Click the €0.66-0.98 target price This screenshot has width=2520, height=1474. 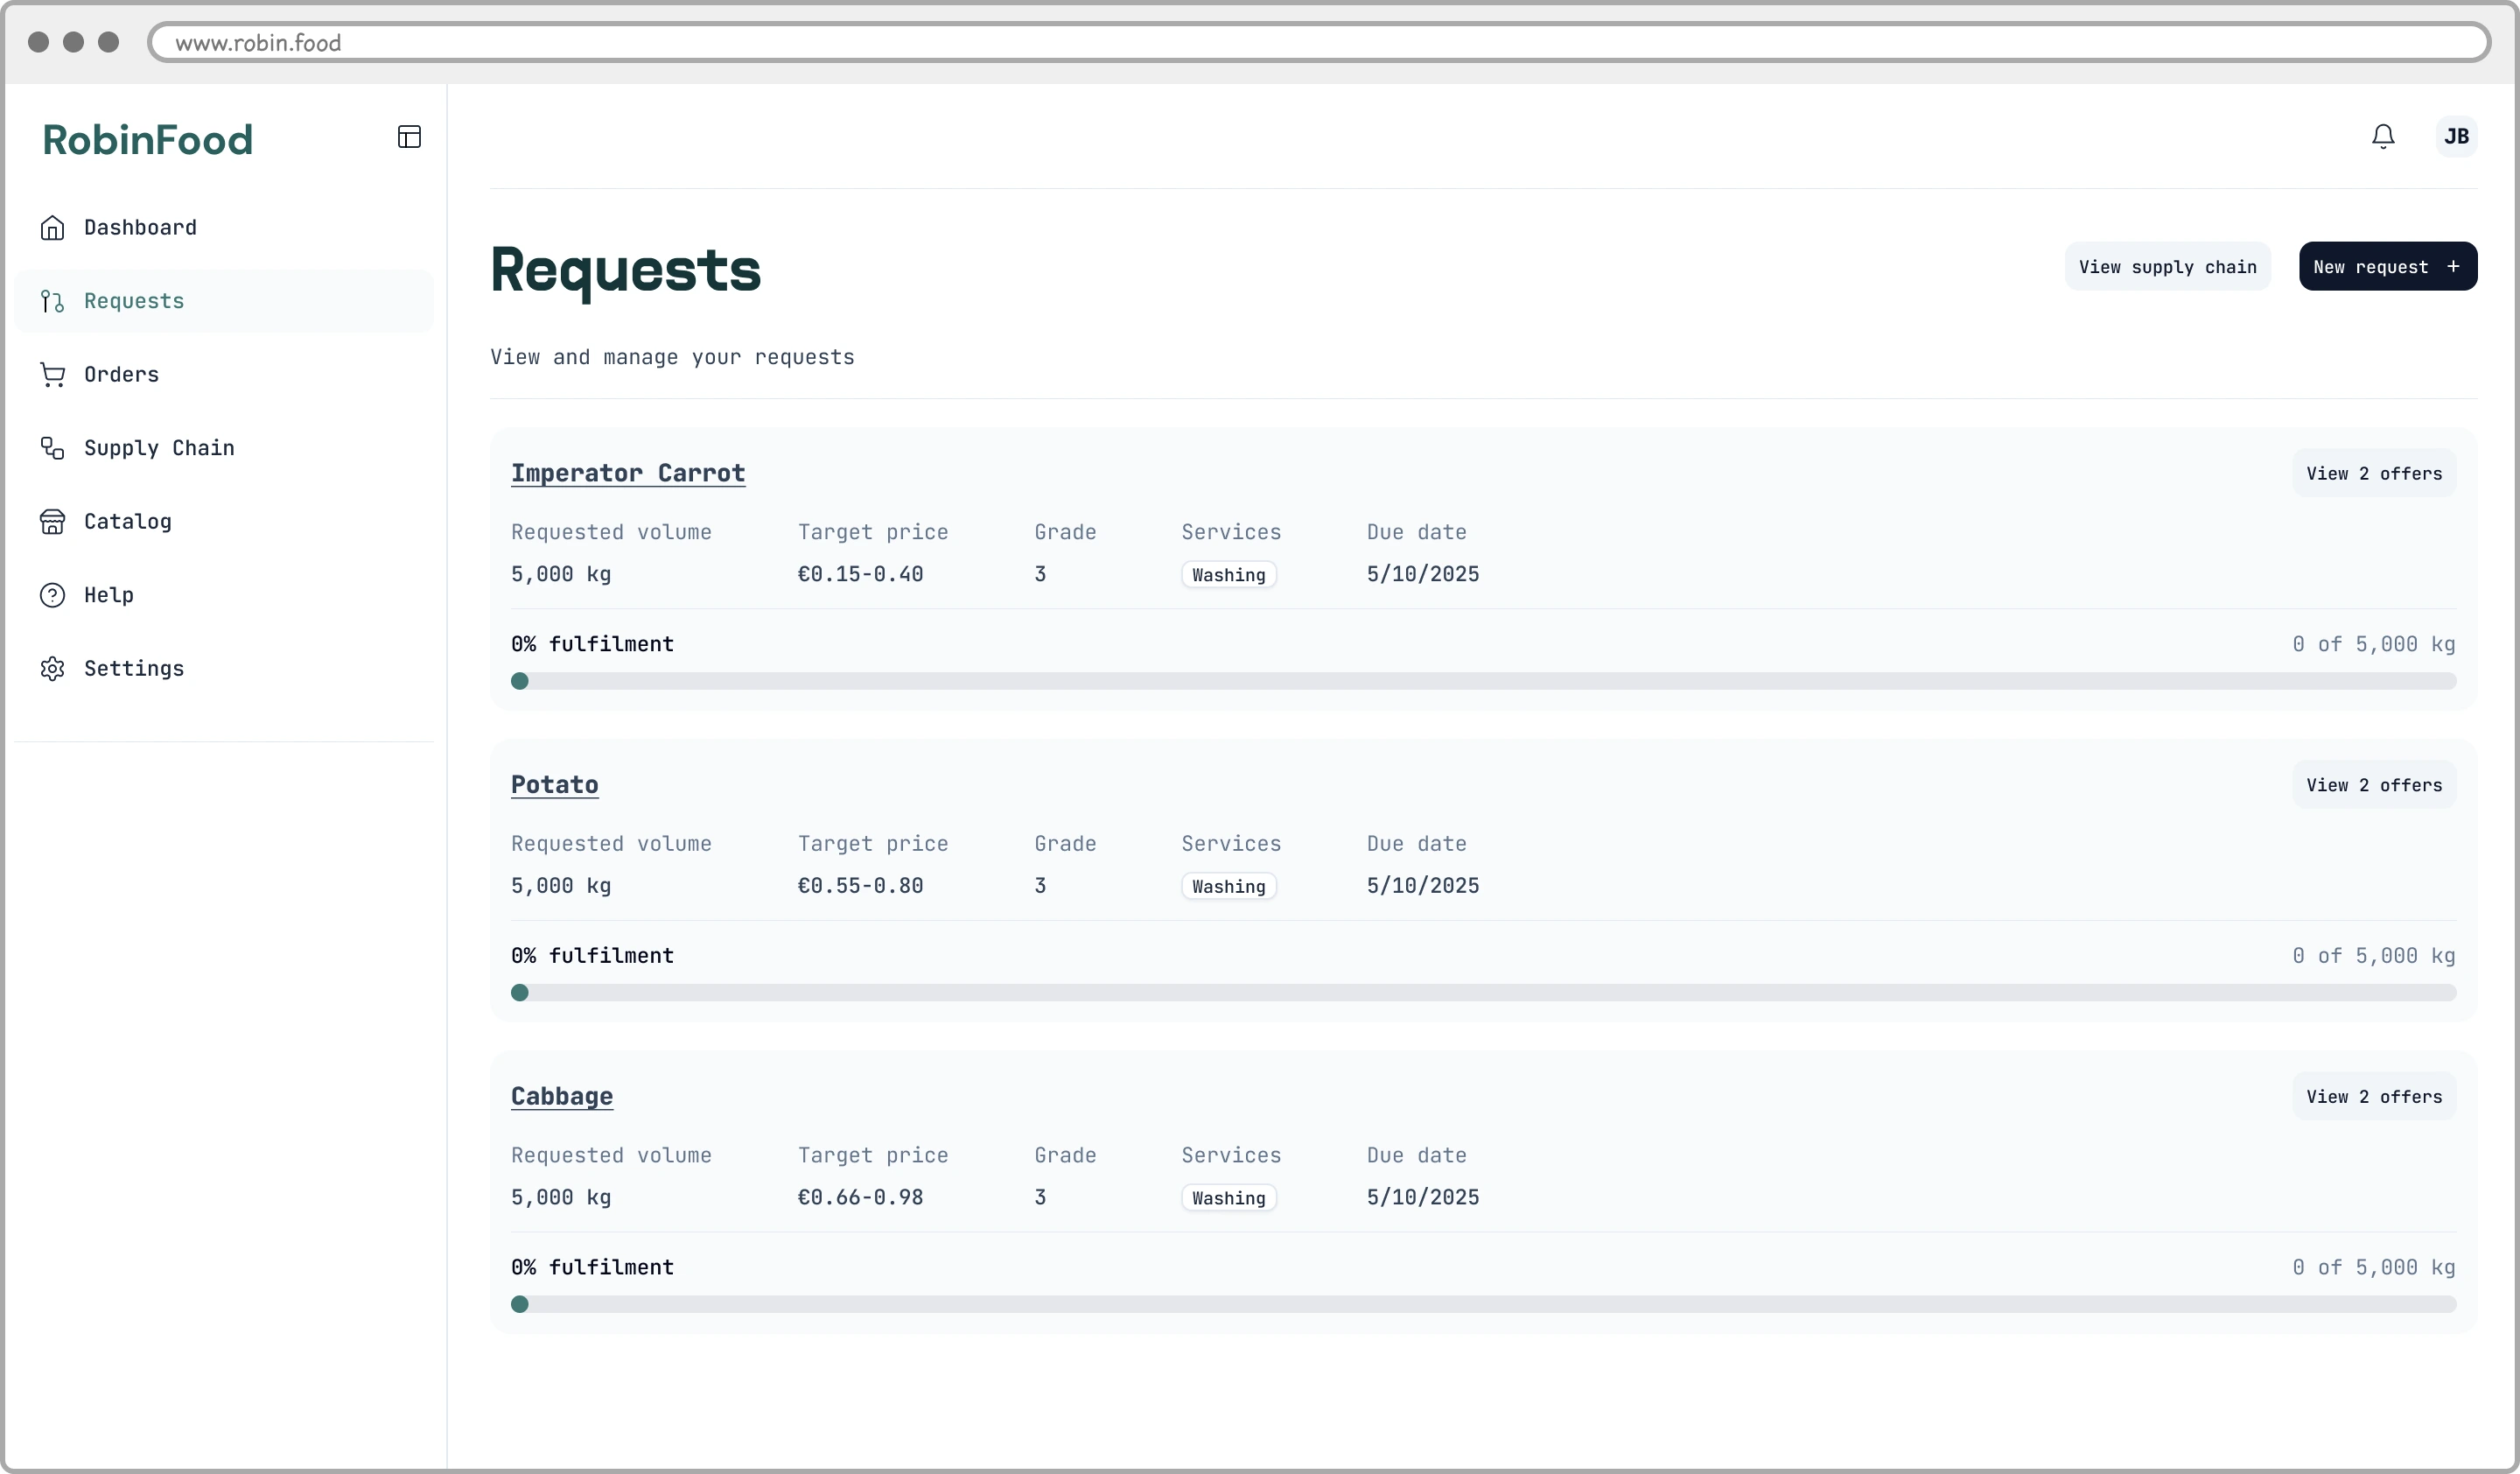860,1197
